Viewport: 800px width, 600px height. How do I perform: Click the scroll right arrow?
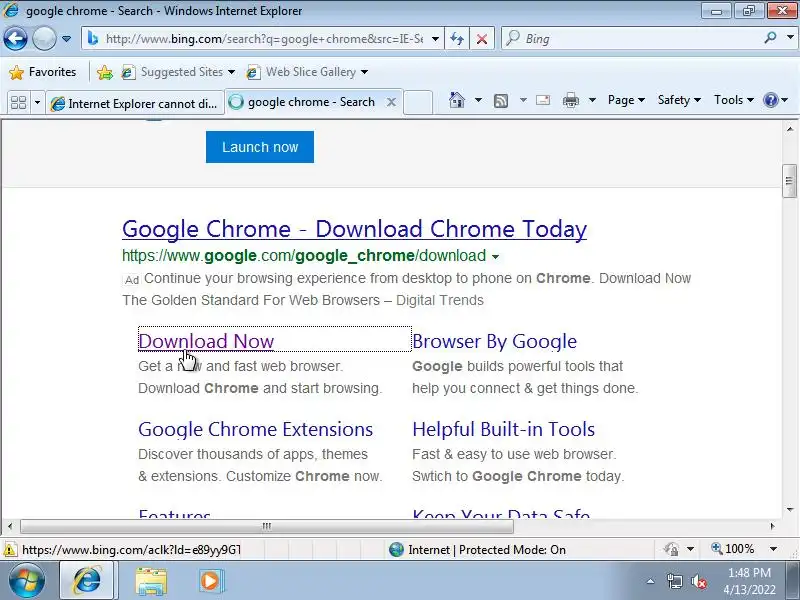[x=772, y=526]
